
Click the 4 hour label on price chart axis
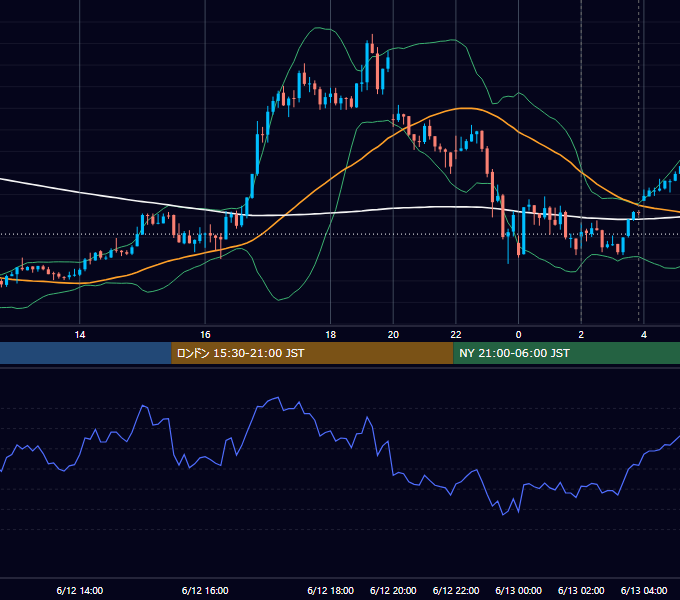coord(644,335)
